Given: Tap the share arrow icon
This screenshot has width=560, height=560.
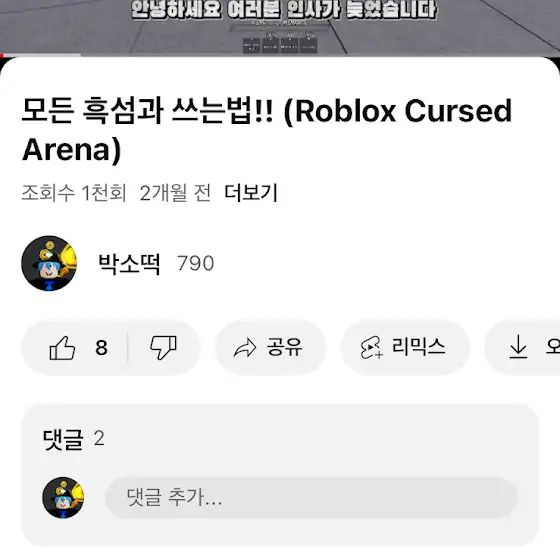Looking at the screenshot, I should tap(245, 348).
